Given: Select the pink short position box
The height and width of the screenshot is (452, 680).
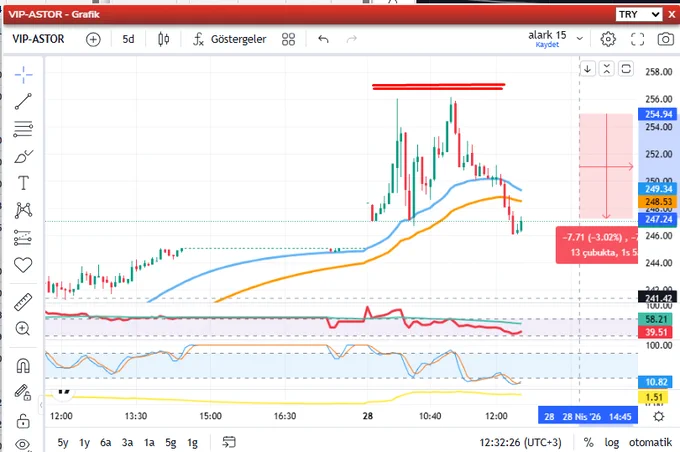Looking at the screenshot, I should [606, 166].
